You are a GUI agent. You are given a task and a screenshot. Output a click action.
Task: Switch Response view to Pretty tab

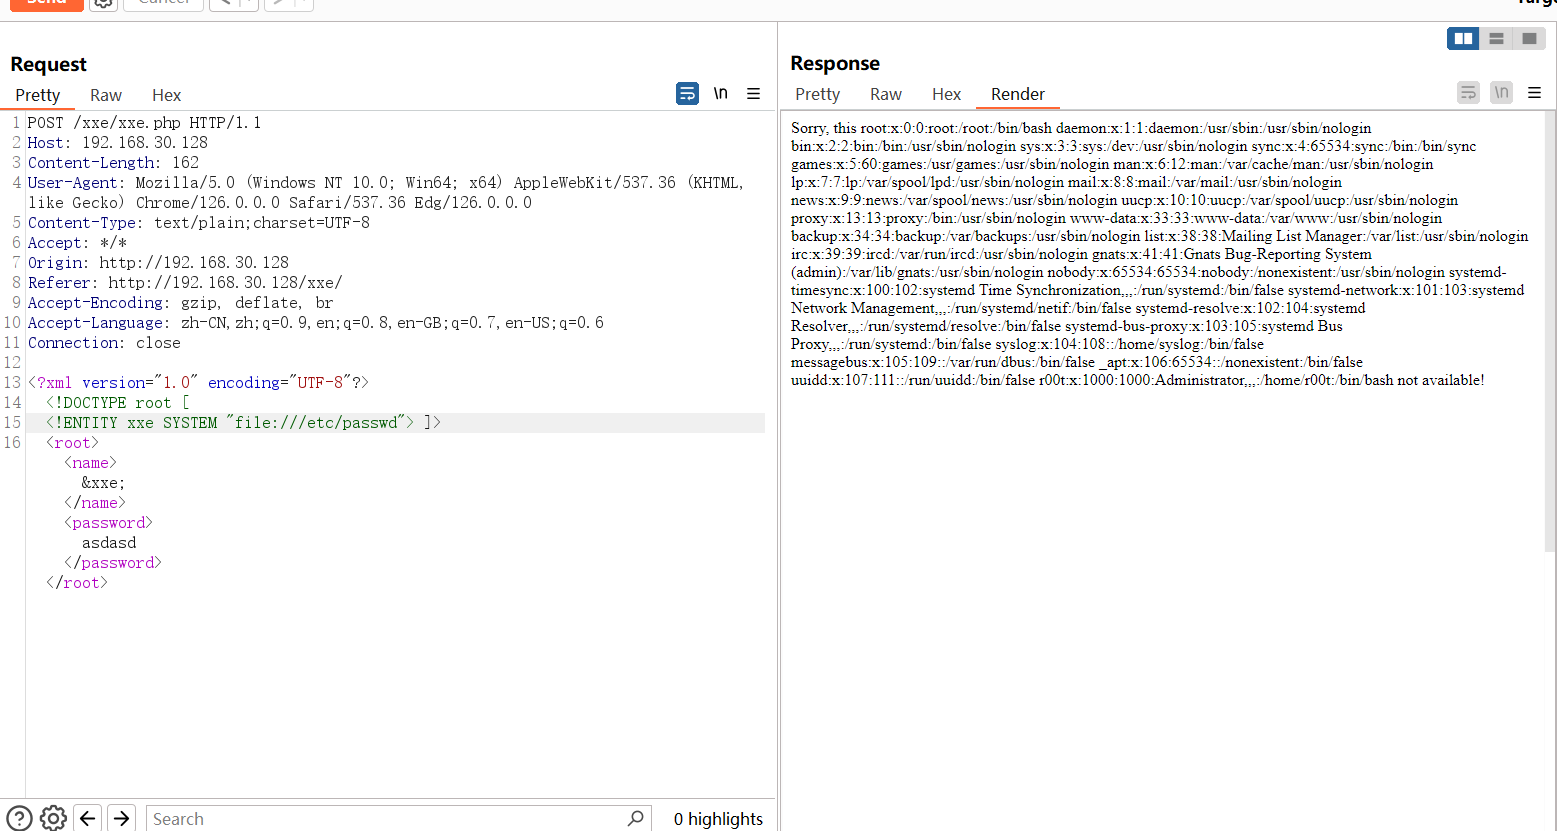pyautogui.click(x=817, y=94)
